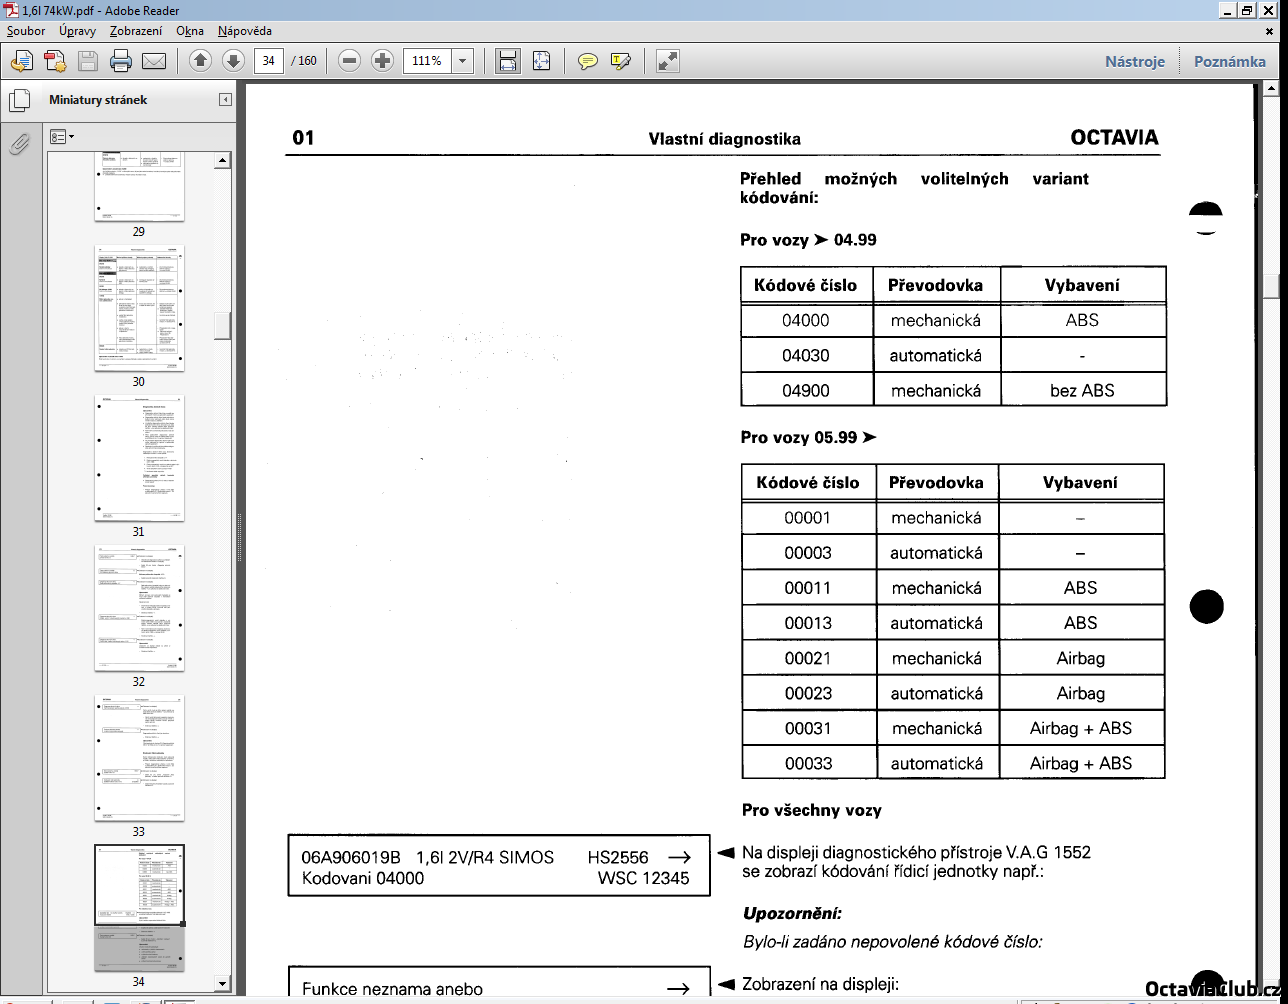The image size is (1288, 1004).
Task: Click the Send by email envelope icon
Action: [x=153, y=61]
